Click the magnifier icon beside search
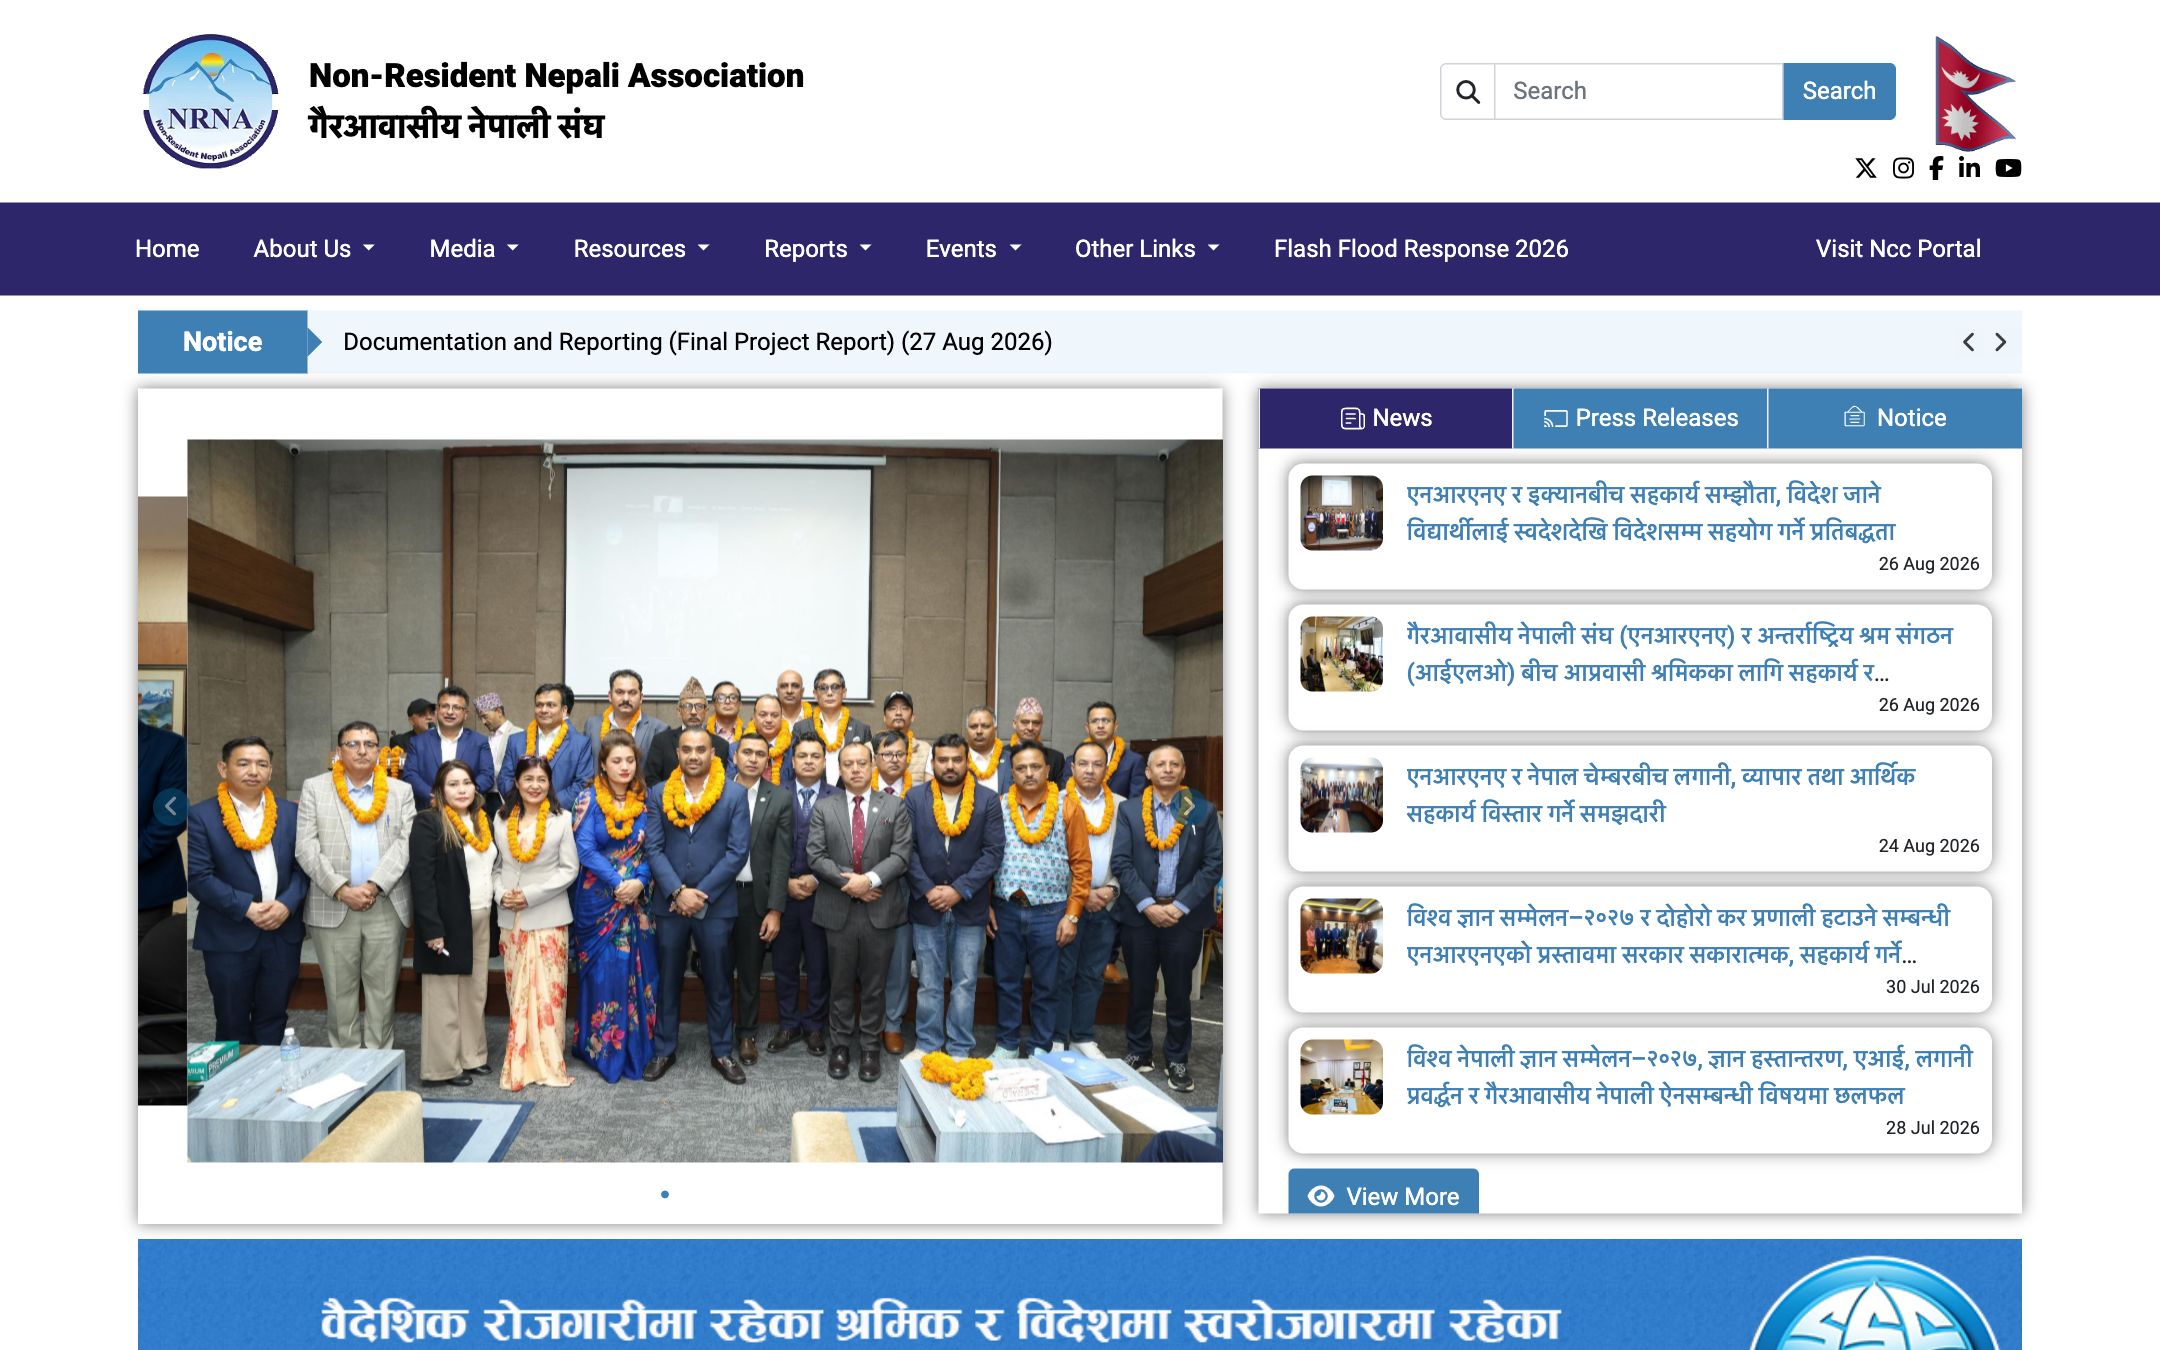Image resolution: width=2160 pixels, height=1350 pixels. point(1467,91)
